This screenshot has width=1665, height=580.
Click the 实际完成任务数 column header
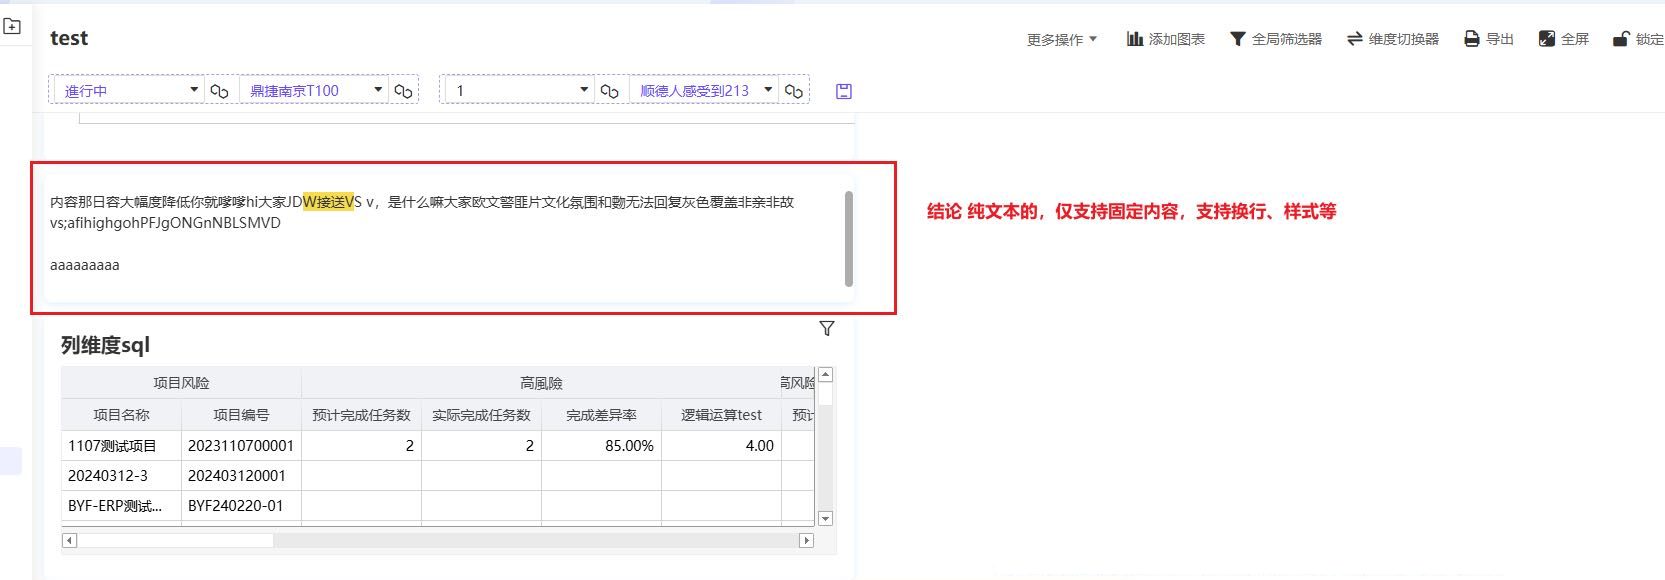coord(481,415)
